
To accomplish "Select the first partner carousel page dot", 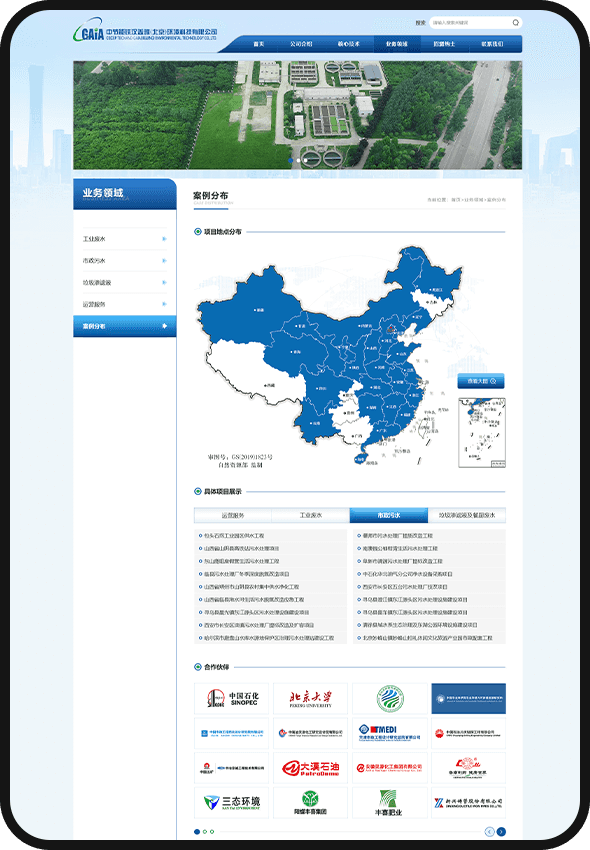I will [x=197, y=832].
